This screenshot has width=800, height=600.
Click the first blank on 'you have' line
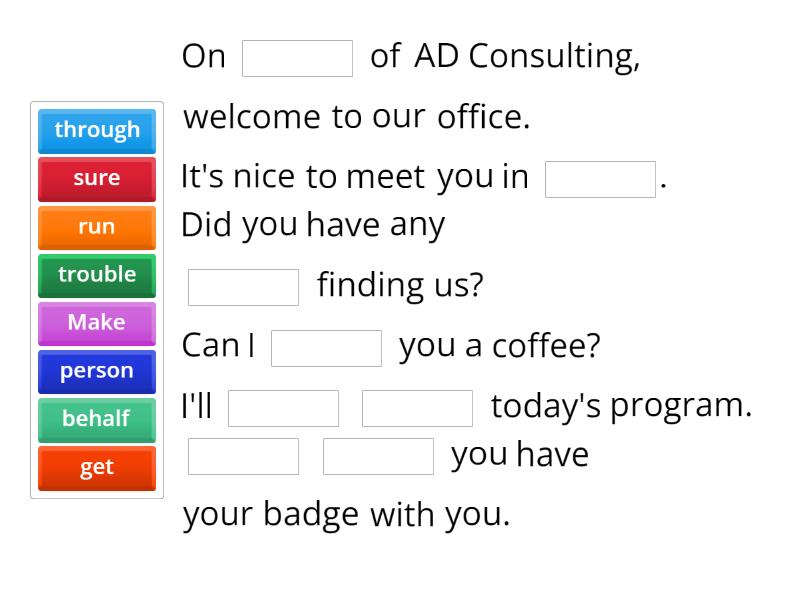click(243, 456)
